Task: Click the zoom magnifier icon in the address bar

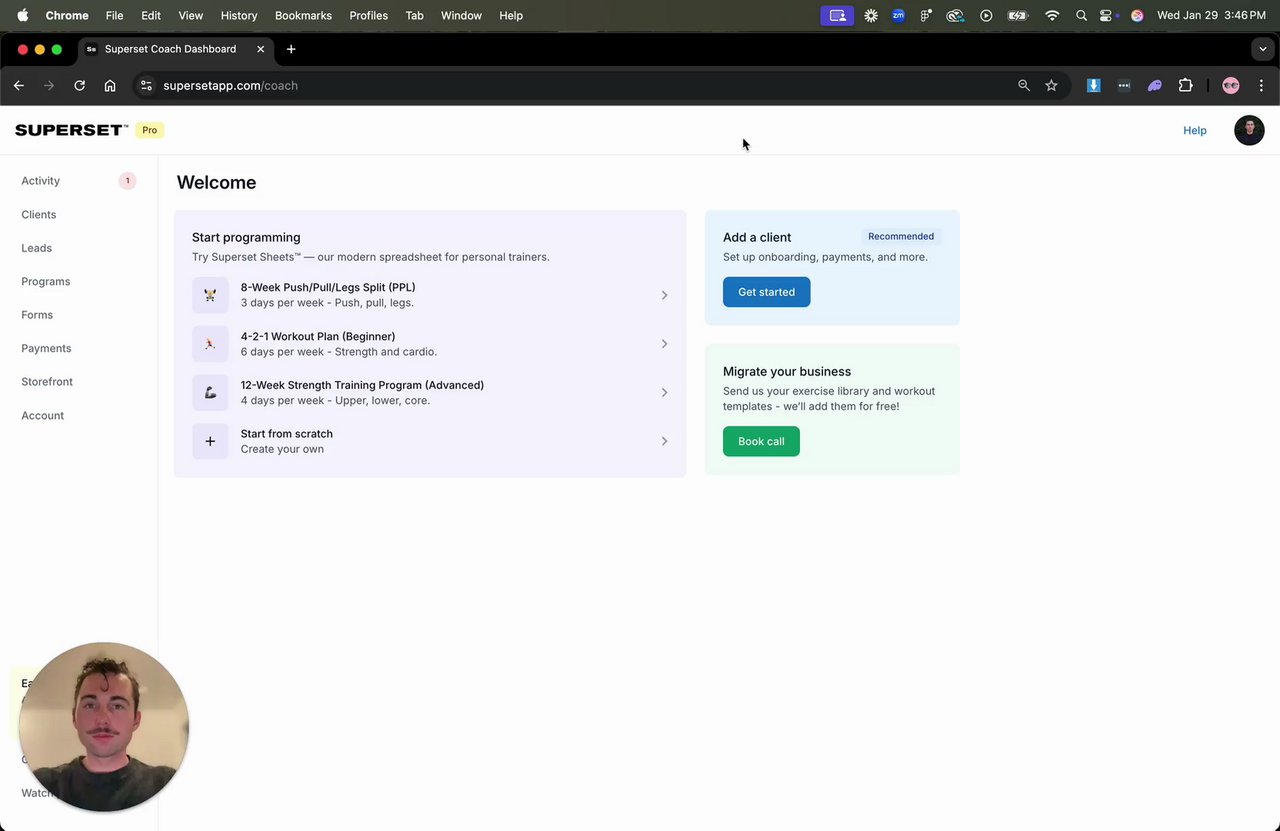Action: pos(1024,86)
